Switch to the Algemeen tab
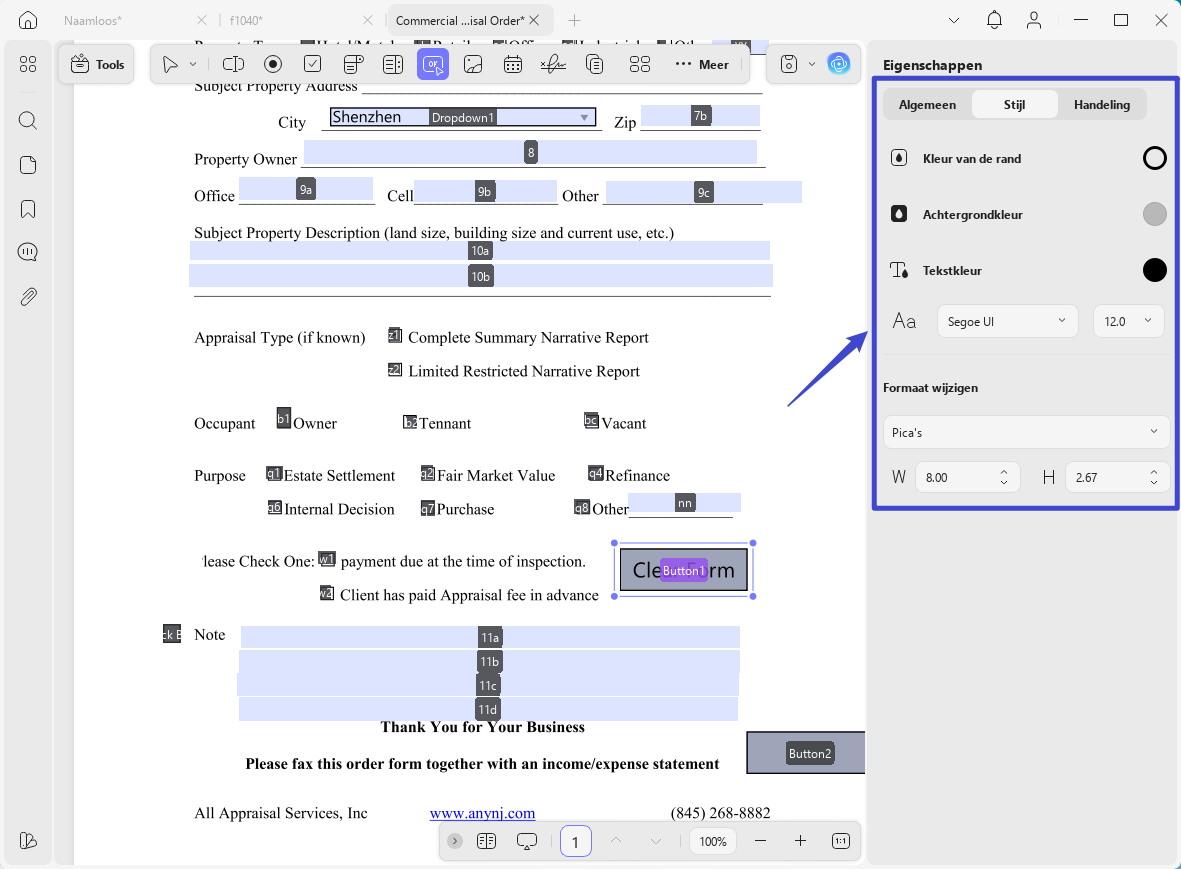 927,105
